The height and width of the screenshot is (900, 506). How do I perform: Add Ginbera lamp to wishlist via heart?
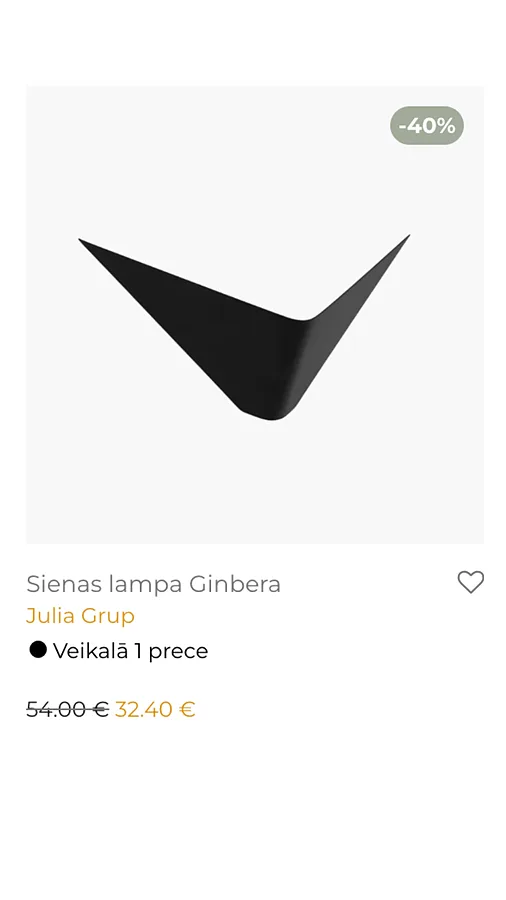coord(470,582)
